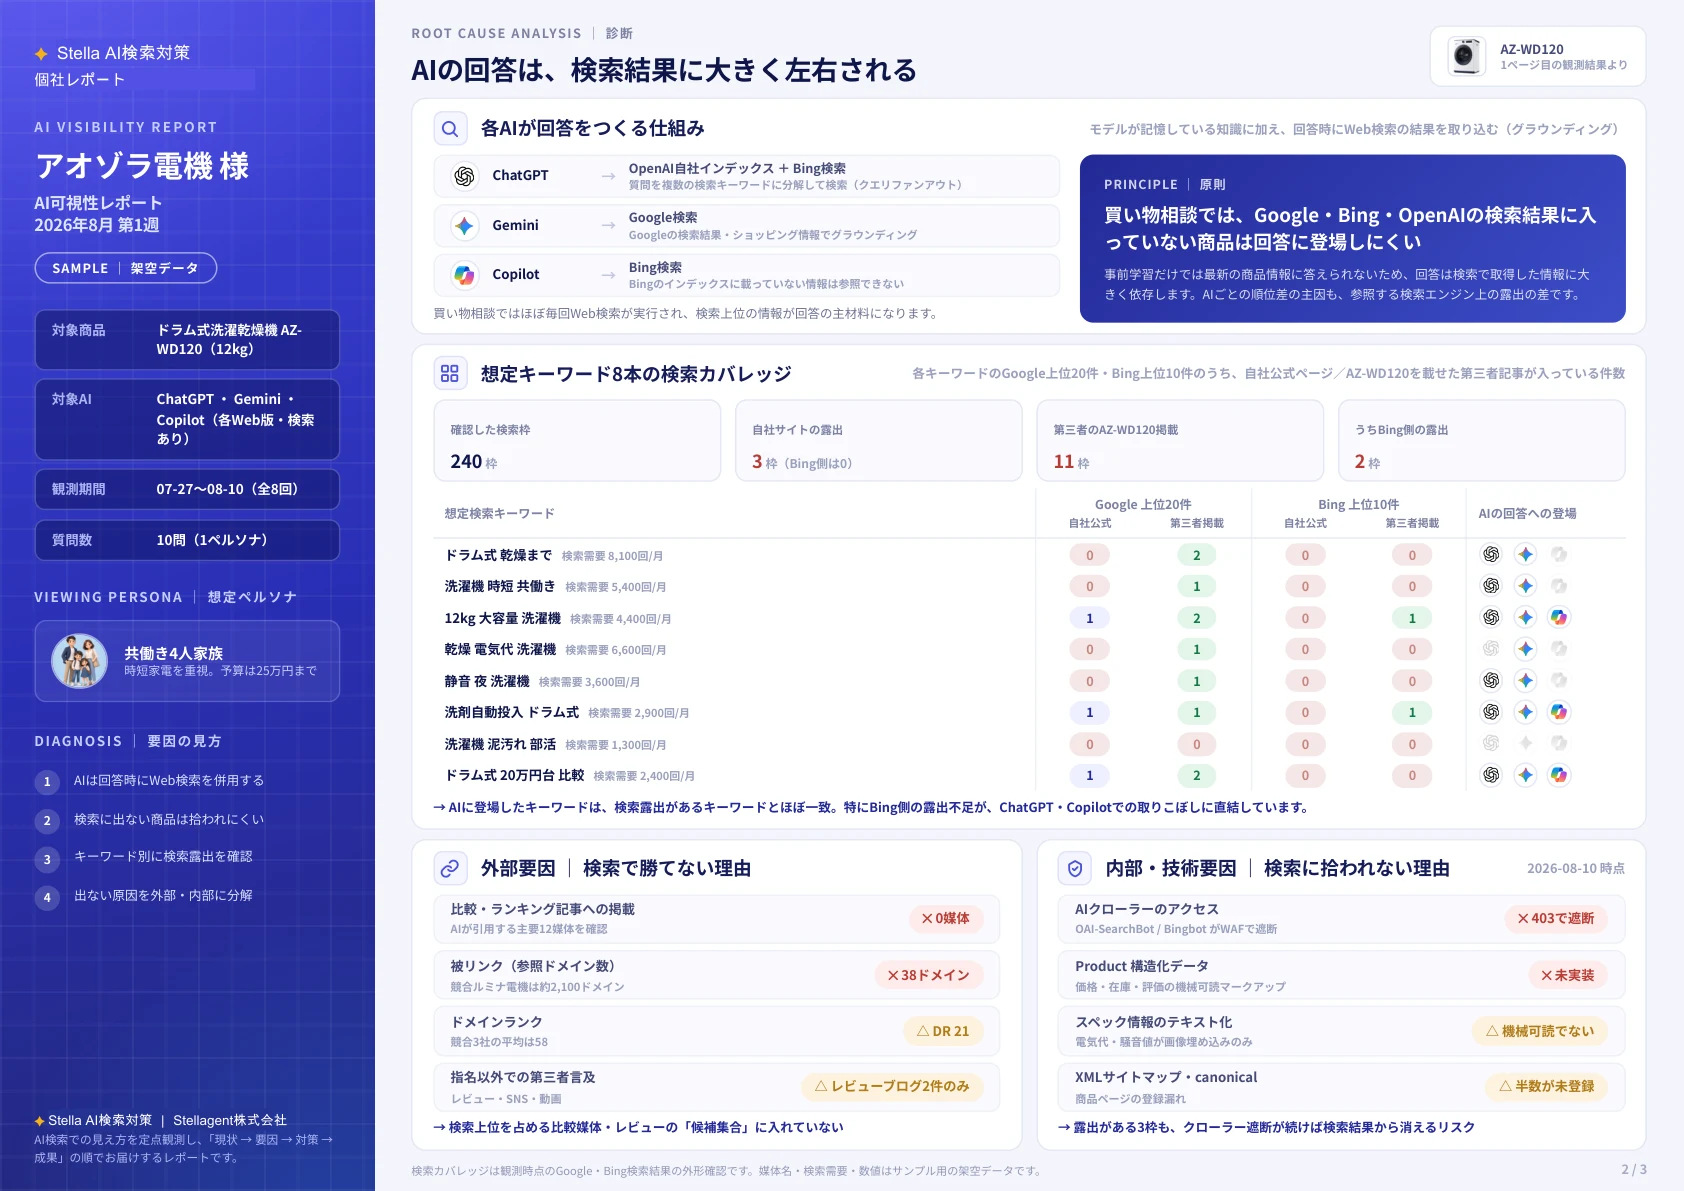Click the step 3 badge under DIAGNOSIS
This screenshot has height=1191, width=1684.
tap(47, 859)
